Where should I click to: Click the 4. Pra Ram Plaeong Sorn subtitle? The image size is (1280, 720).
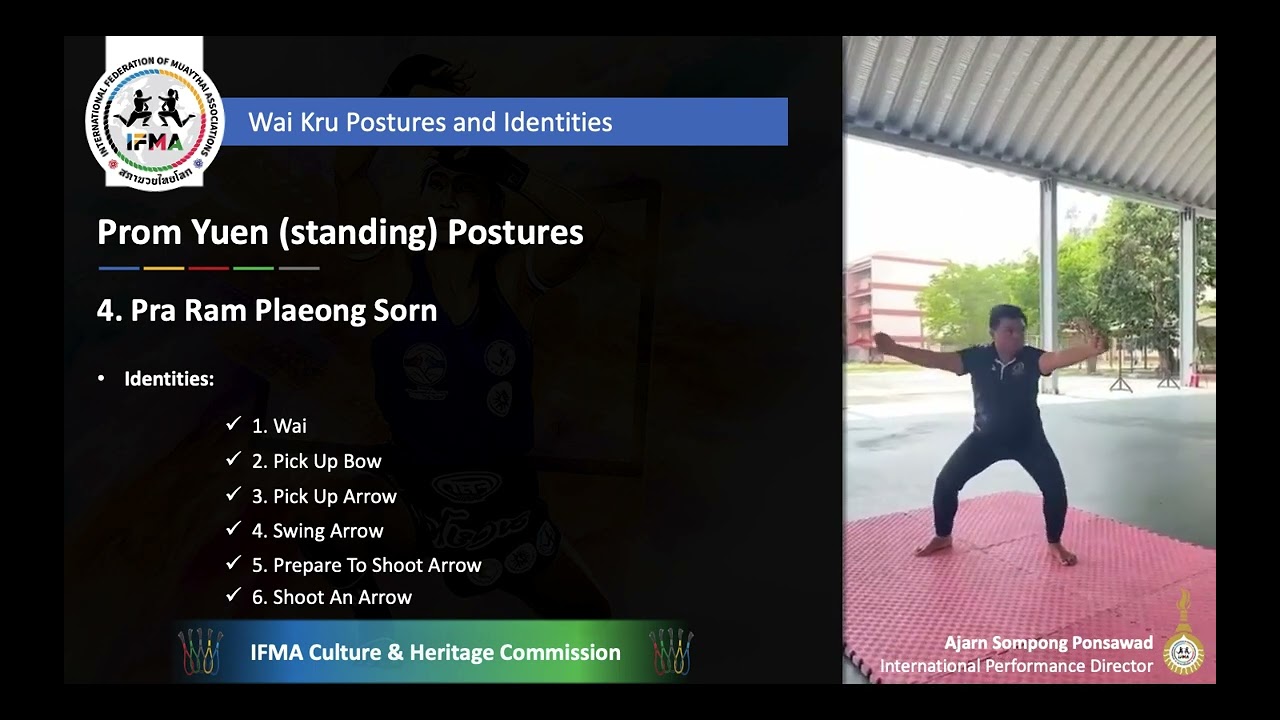coord(267,311)
